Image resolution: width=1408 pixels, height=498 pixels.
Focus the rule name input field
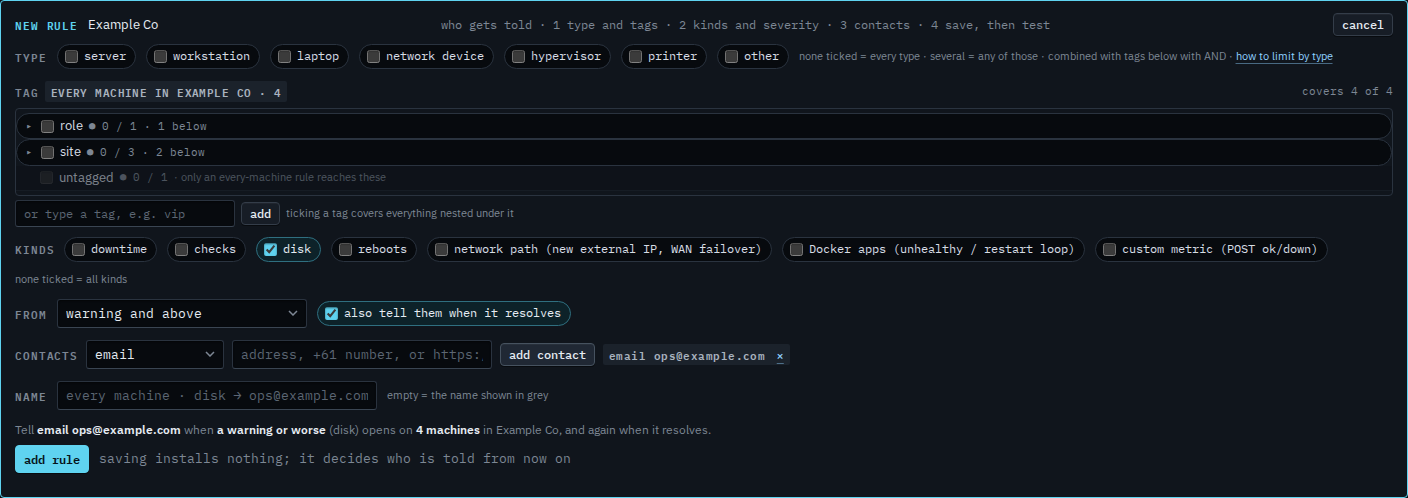(x=217, y=396)
